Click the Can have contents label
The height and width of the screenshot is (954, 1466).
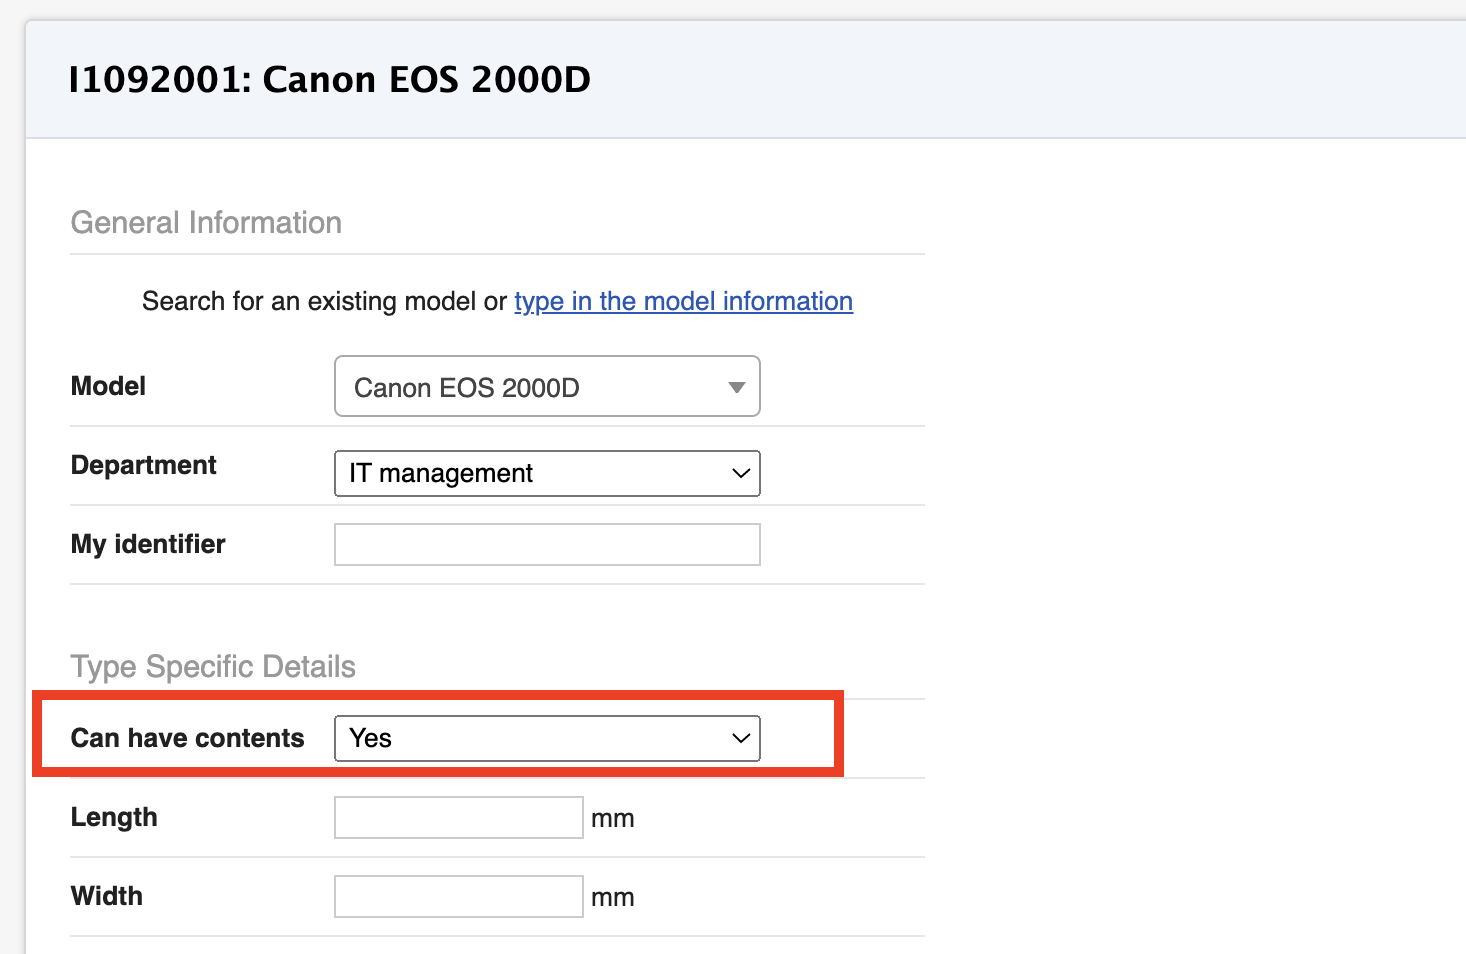pyautogui.click(x=187, y=738)
